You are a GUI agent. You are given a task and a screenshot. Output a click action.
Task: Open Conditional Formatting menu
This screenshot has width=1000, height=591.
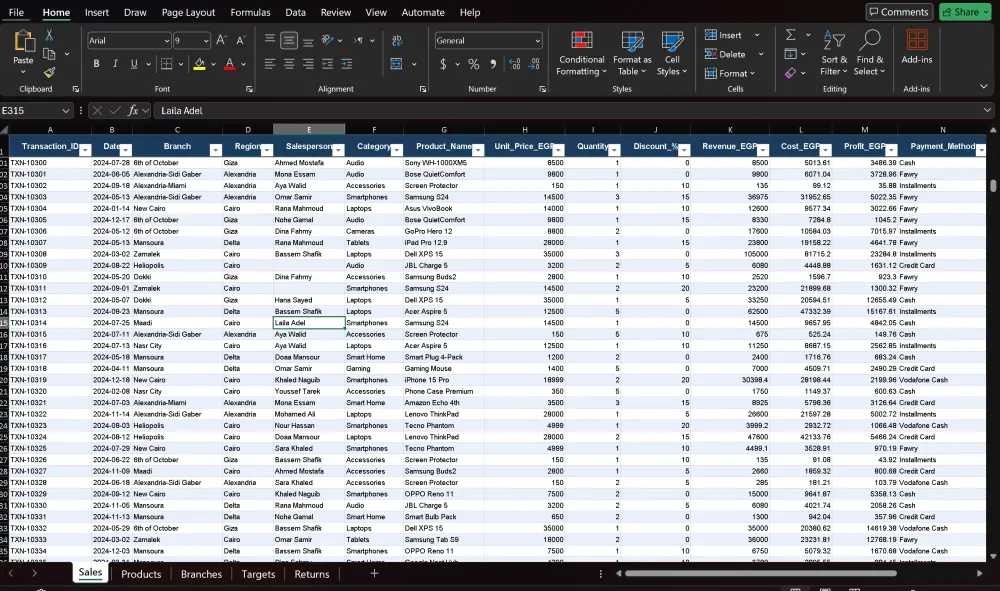[582, 54]
